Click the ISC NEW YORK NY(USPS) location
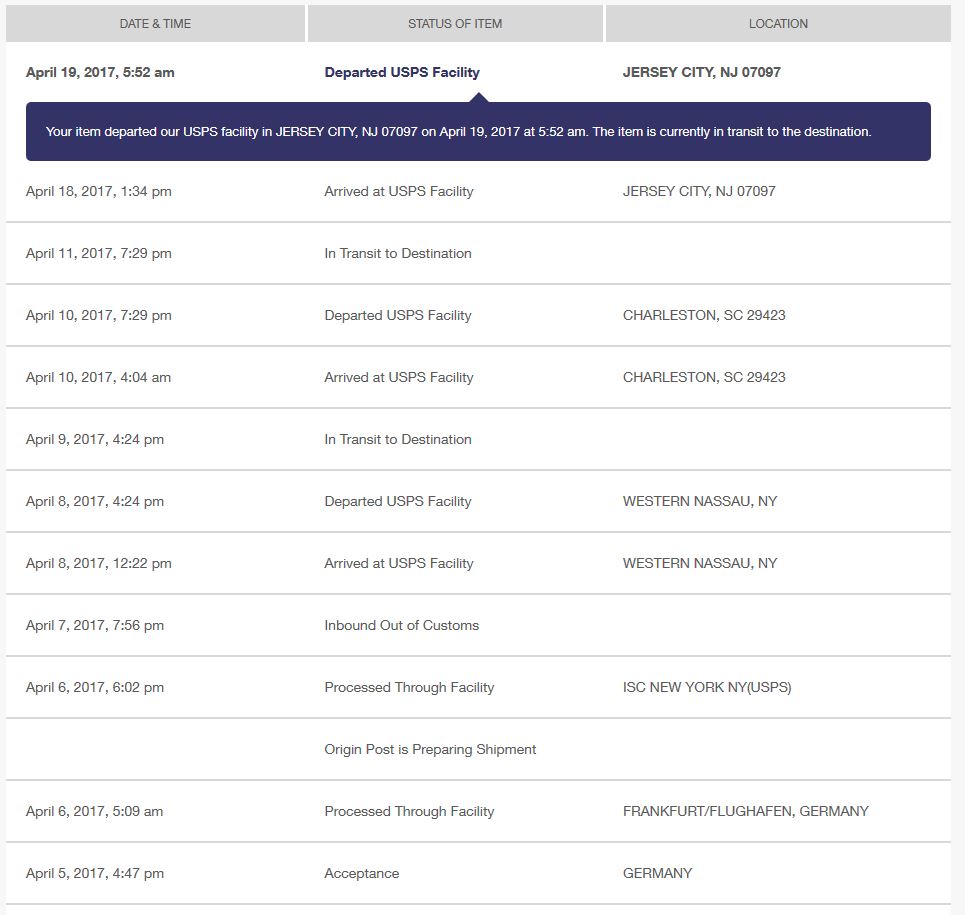 (706, 687)
